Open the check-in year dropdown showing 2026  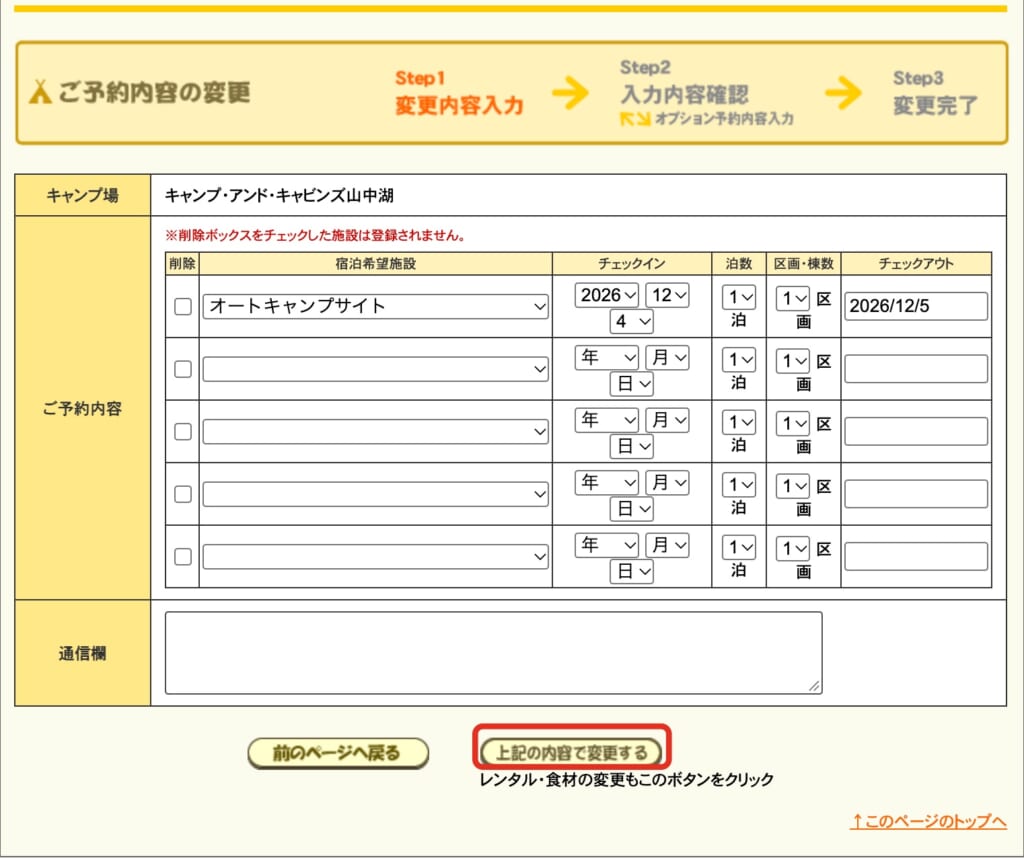point(607,295)
